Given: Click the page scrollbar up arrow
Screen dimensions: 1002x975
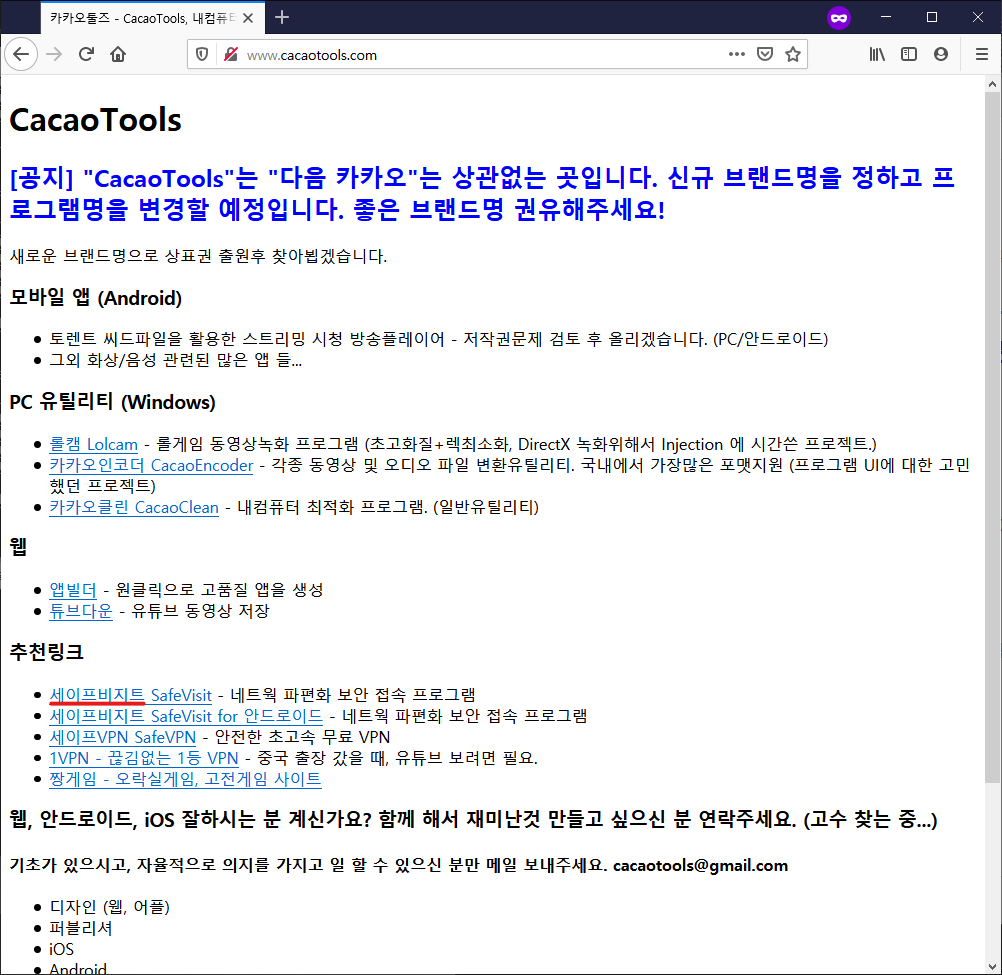Looking at the screenshot, I should (x=992, y=84).
